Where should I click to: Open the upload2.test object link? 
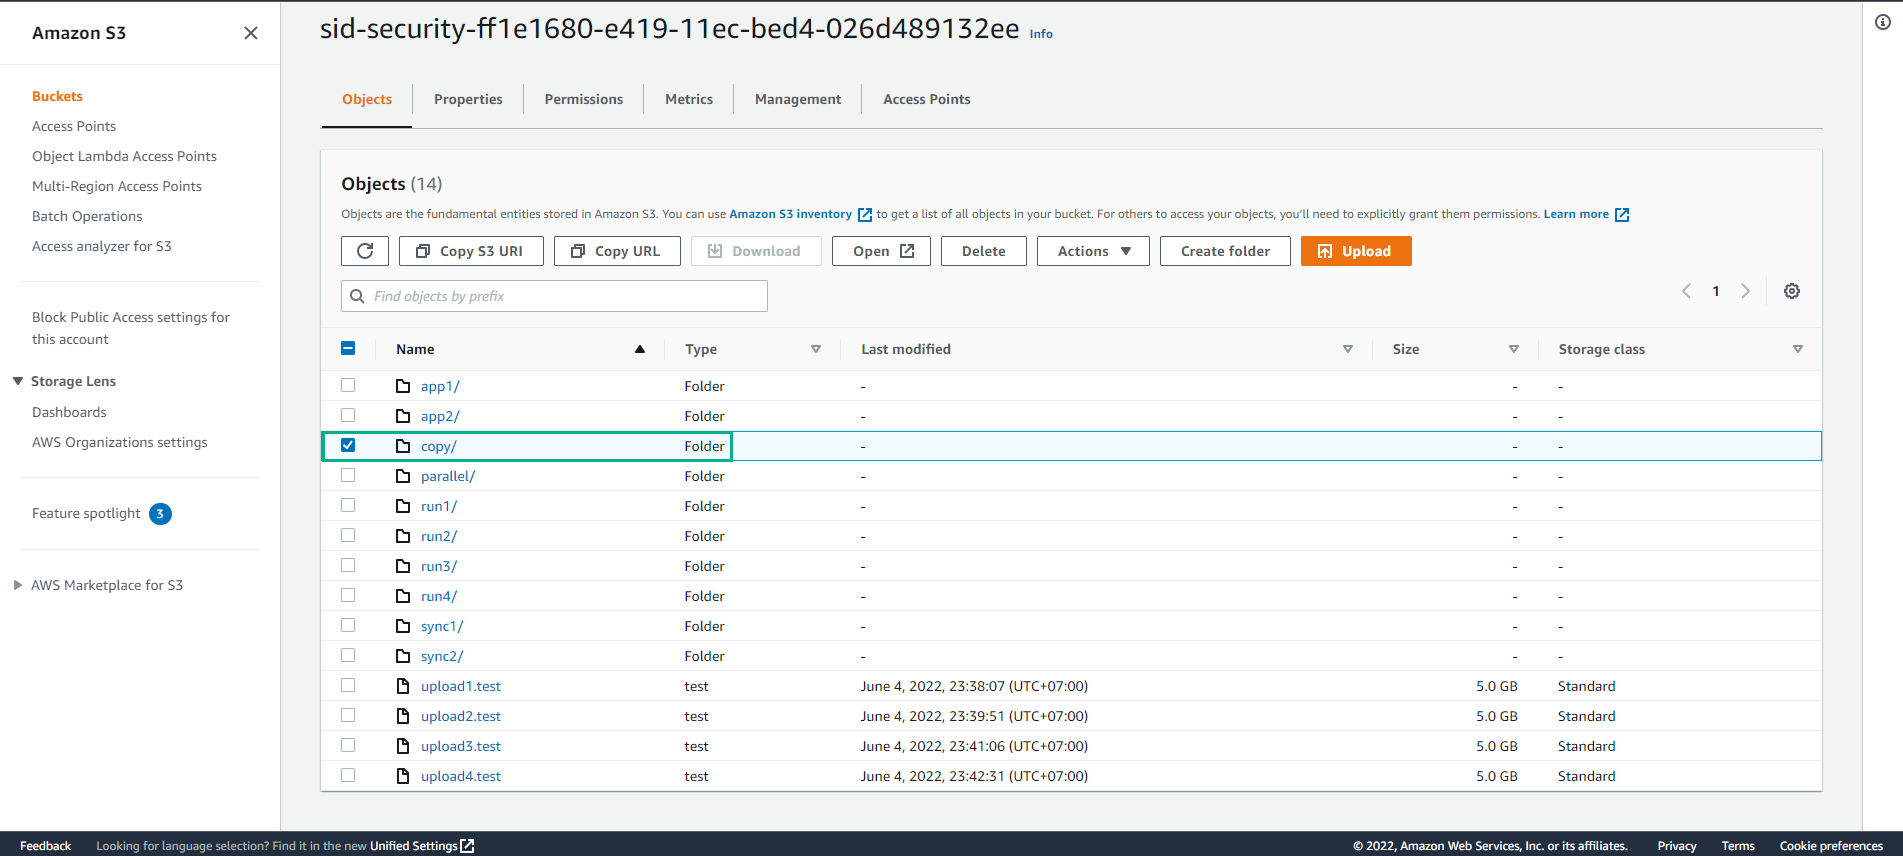point(461,716)
